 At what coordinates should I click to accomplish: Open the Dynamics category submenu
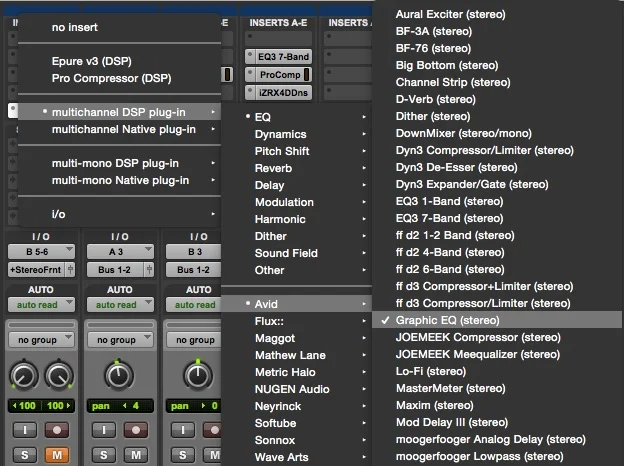[296, 134]
